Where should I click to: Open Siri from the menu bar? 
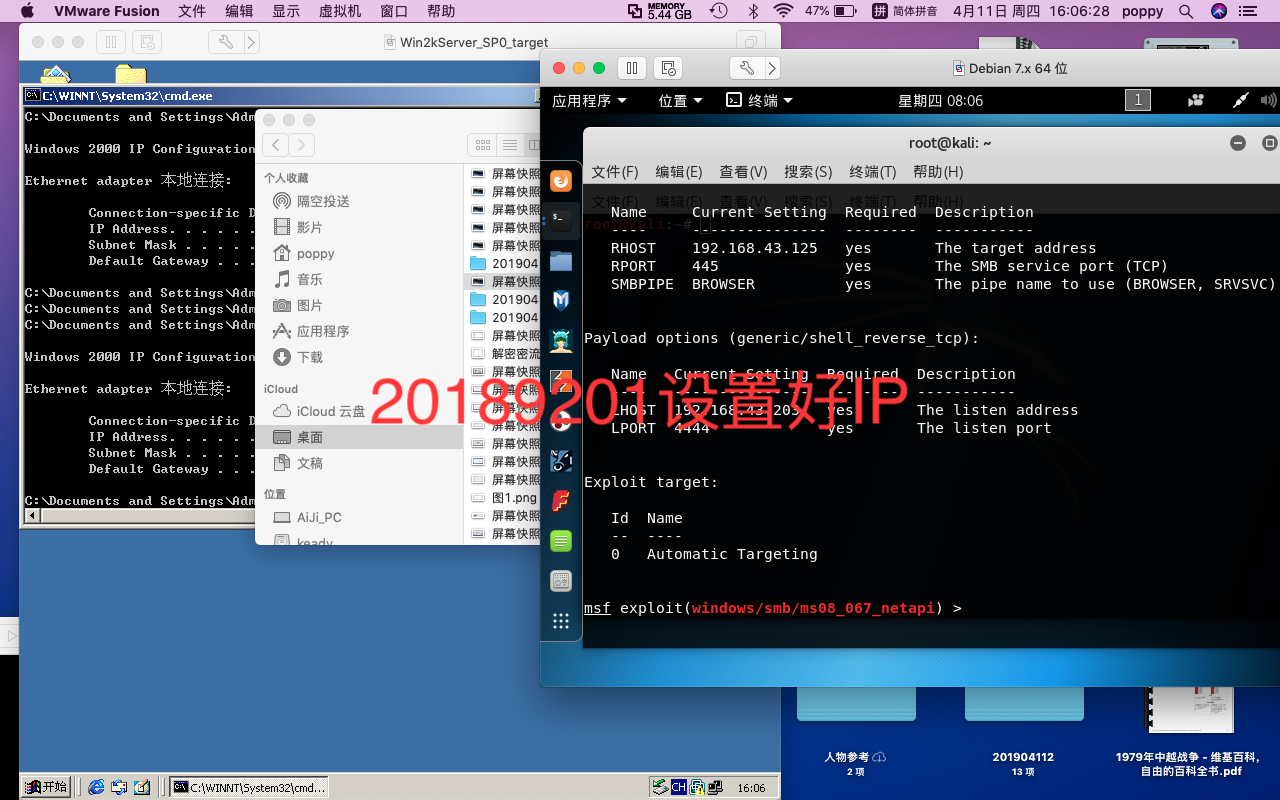tap(1218, 11)
